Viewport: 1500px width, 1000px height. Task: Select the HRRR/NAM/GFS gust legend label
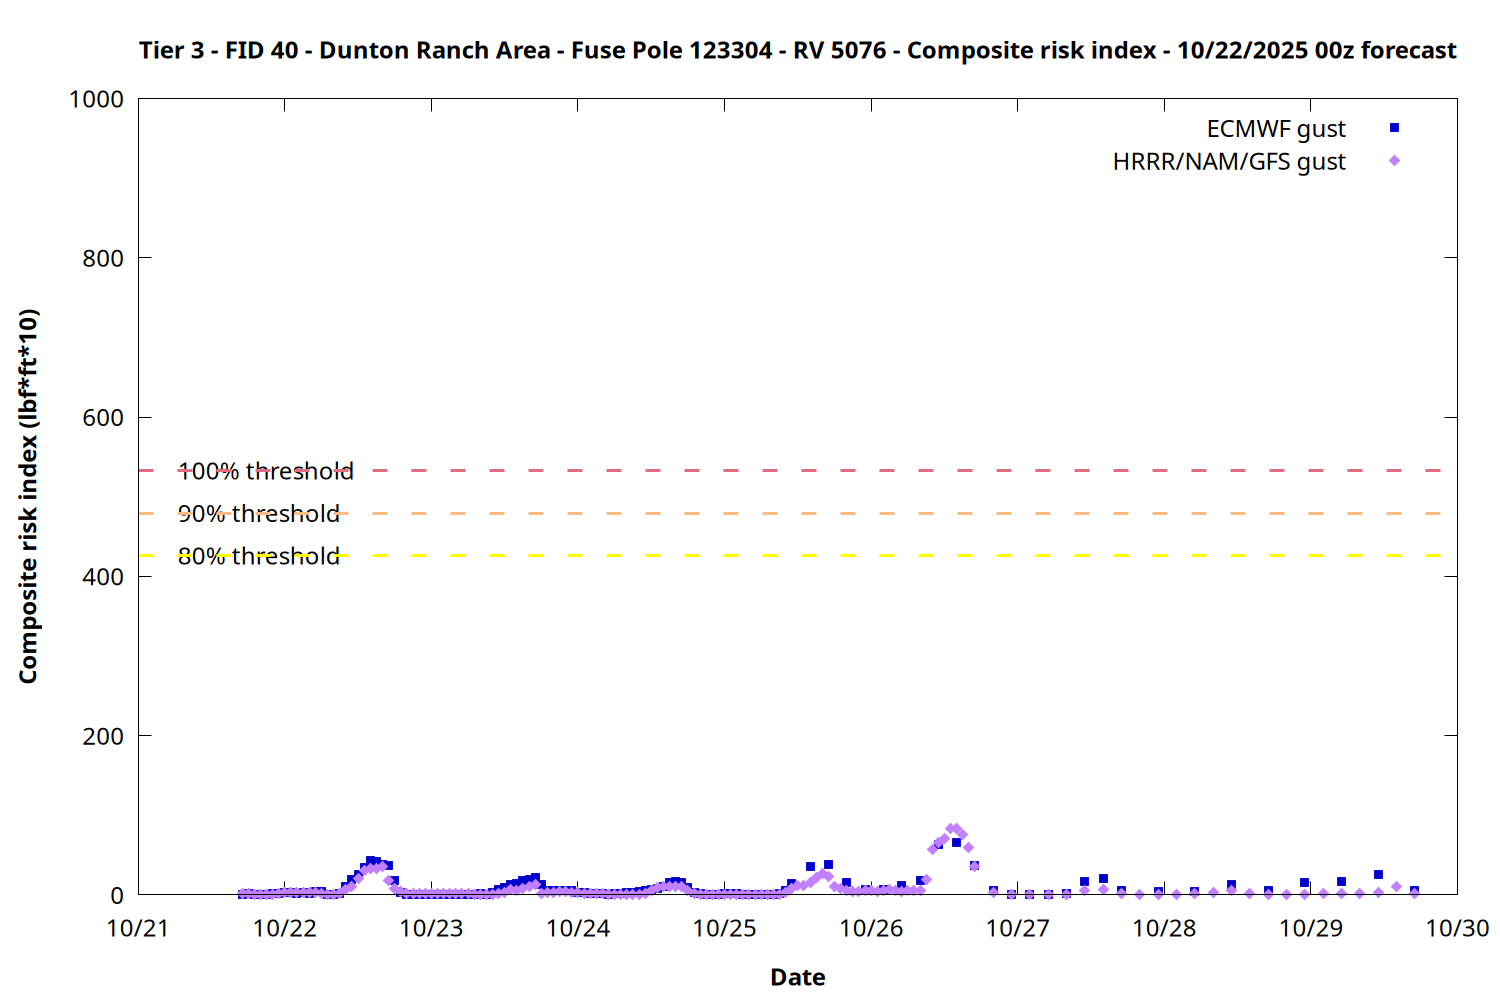coord(1228,162)
